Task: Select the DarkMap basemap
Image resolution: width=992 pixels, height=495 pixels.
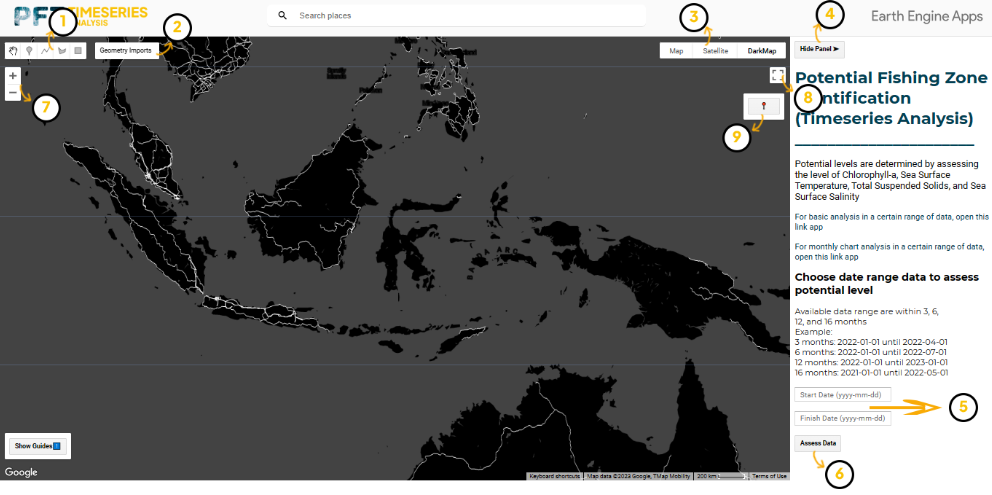Action: pos(762,51)
